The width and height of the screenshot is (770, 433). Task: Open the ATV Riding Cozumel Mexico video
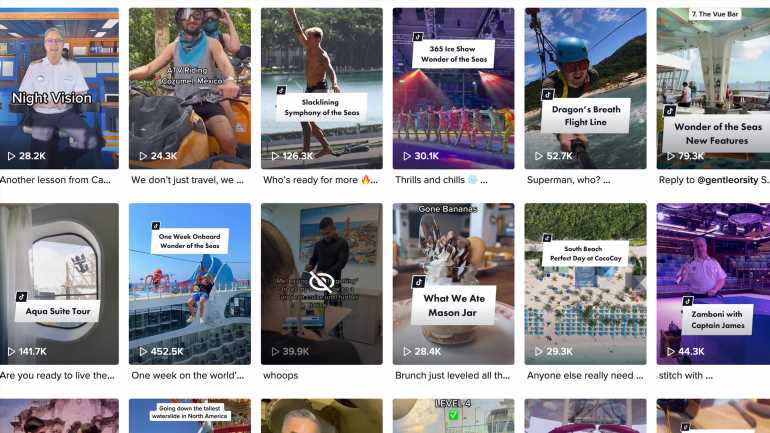(x=190, y=88)
